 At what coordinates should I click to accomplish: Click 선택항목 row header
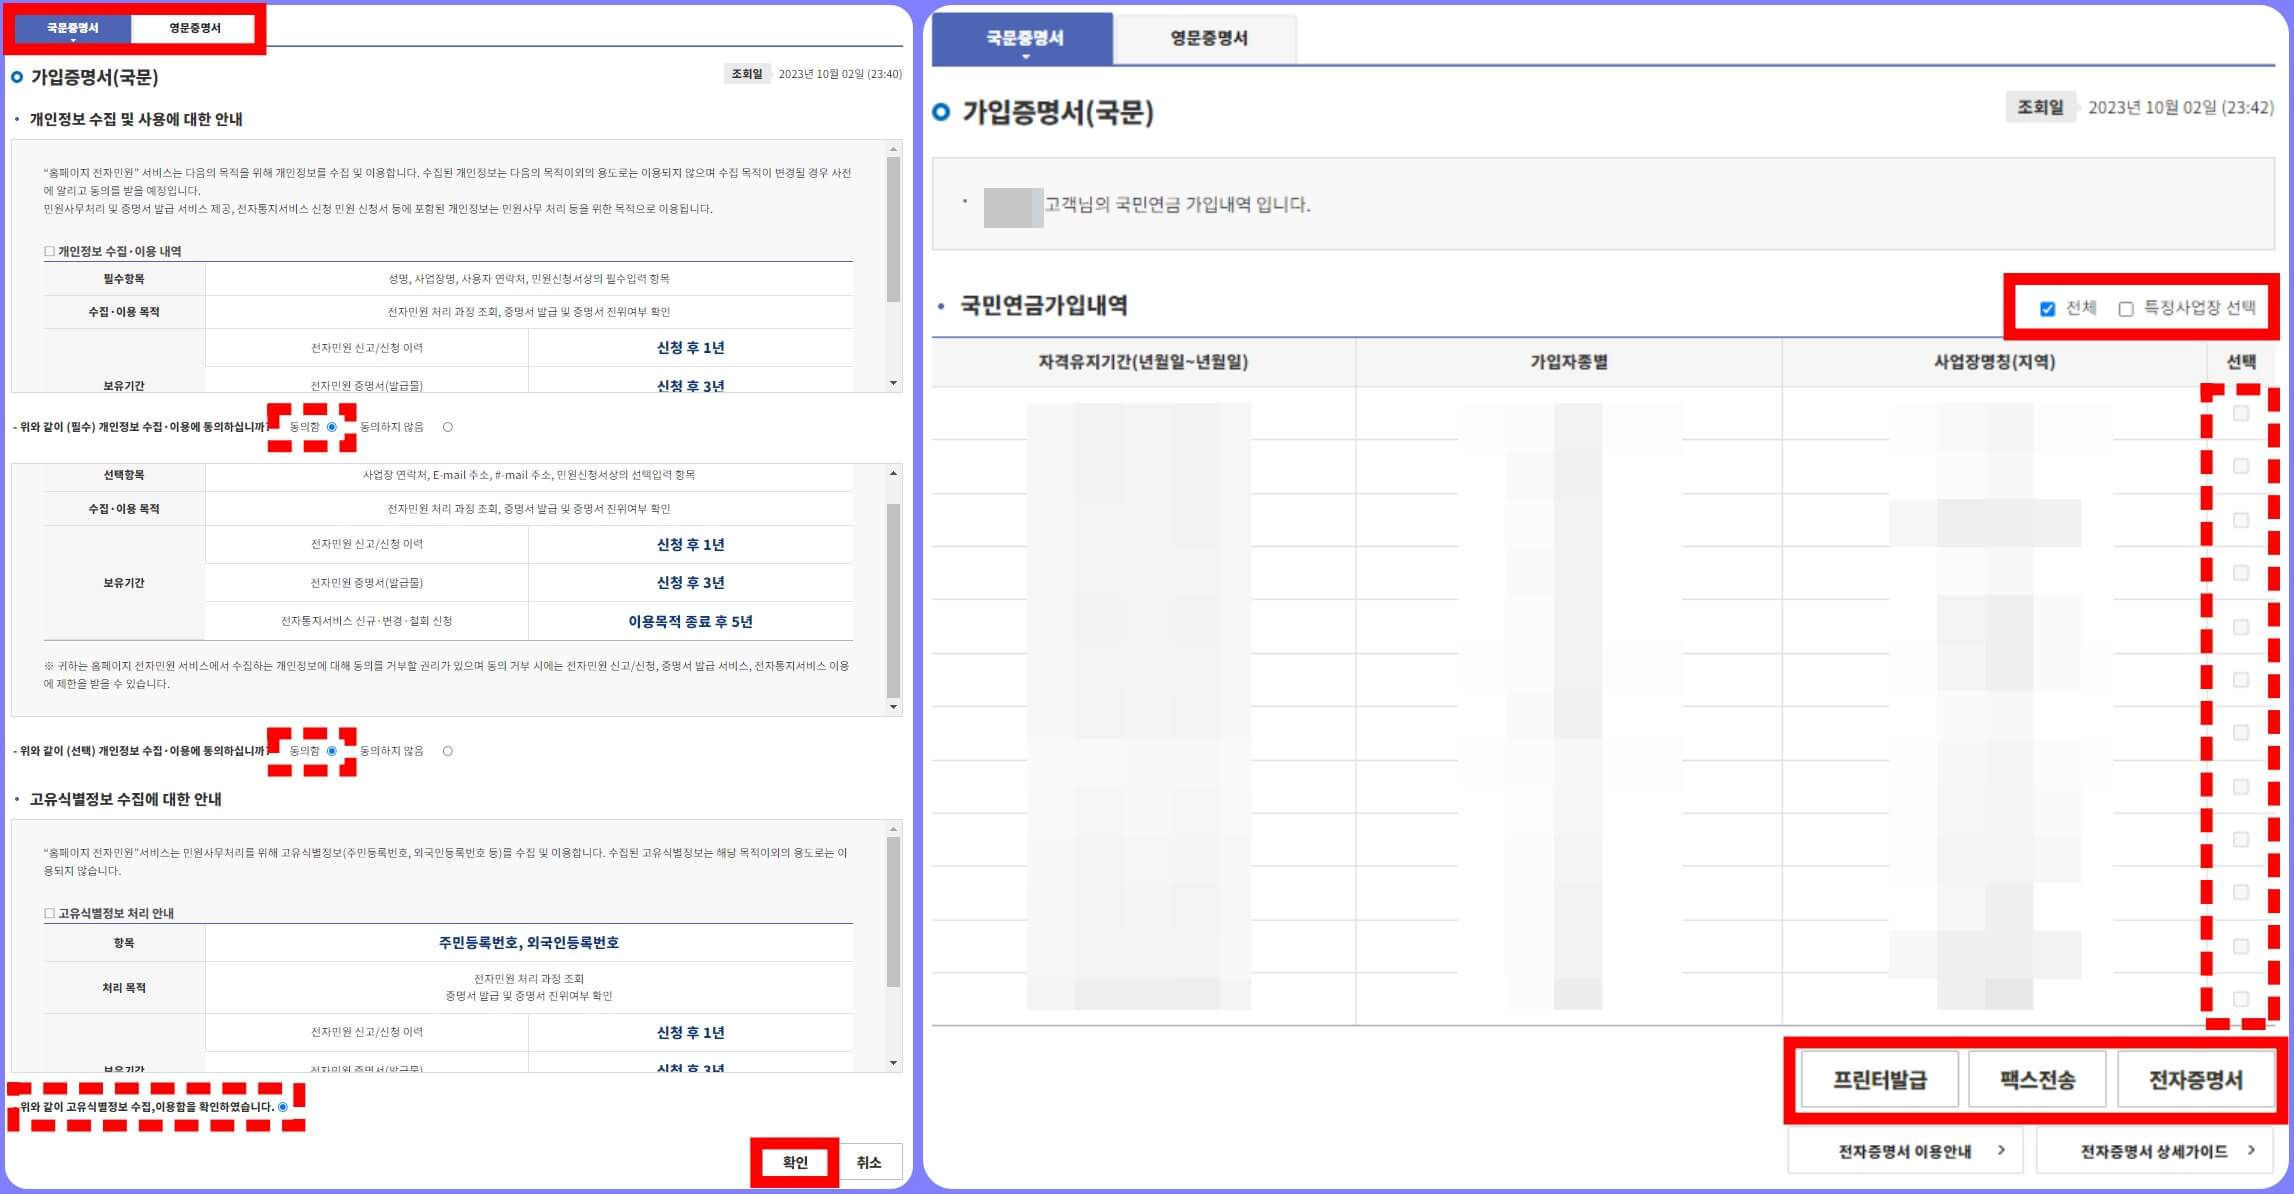[x=124, y=475]
